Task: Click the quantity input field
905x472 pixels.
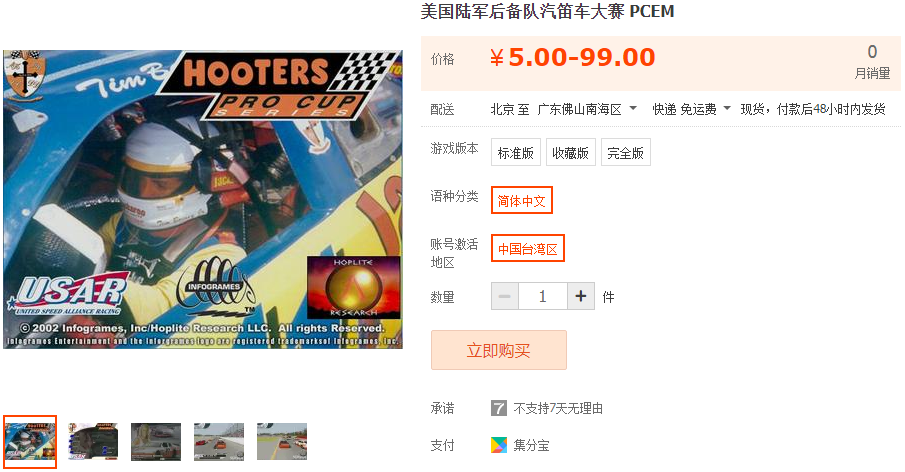Action: click(543, 297)
